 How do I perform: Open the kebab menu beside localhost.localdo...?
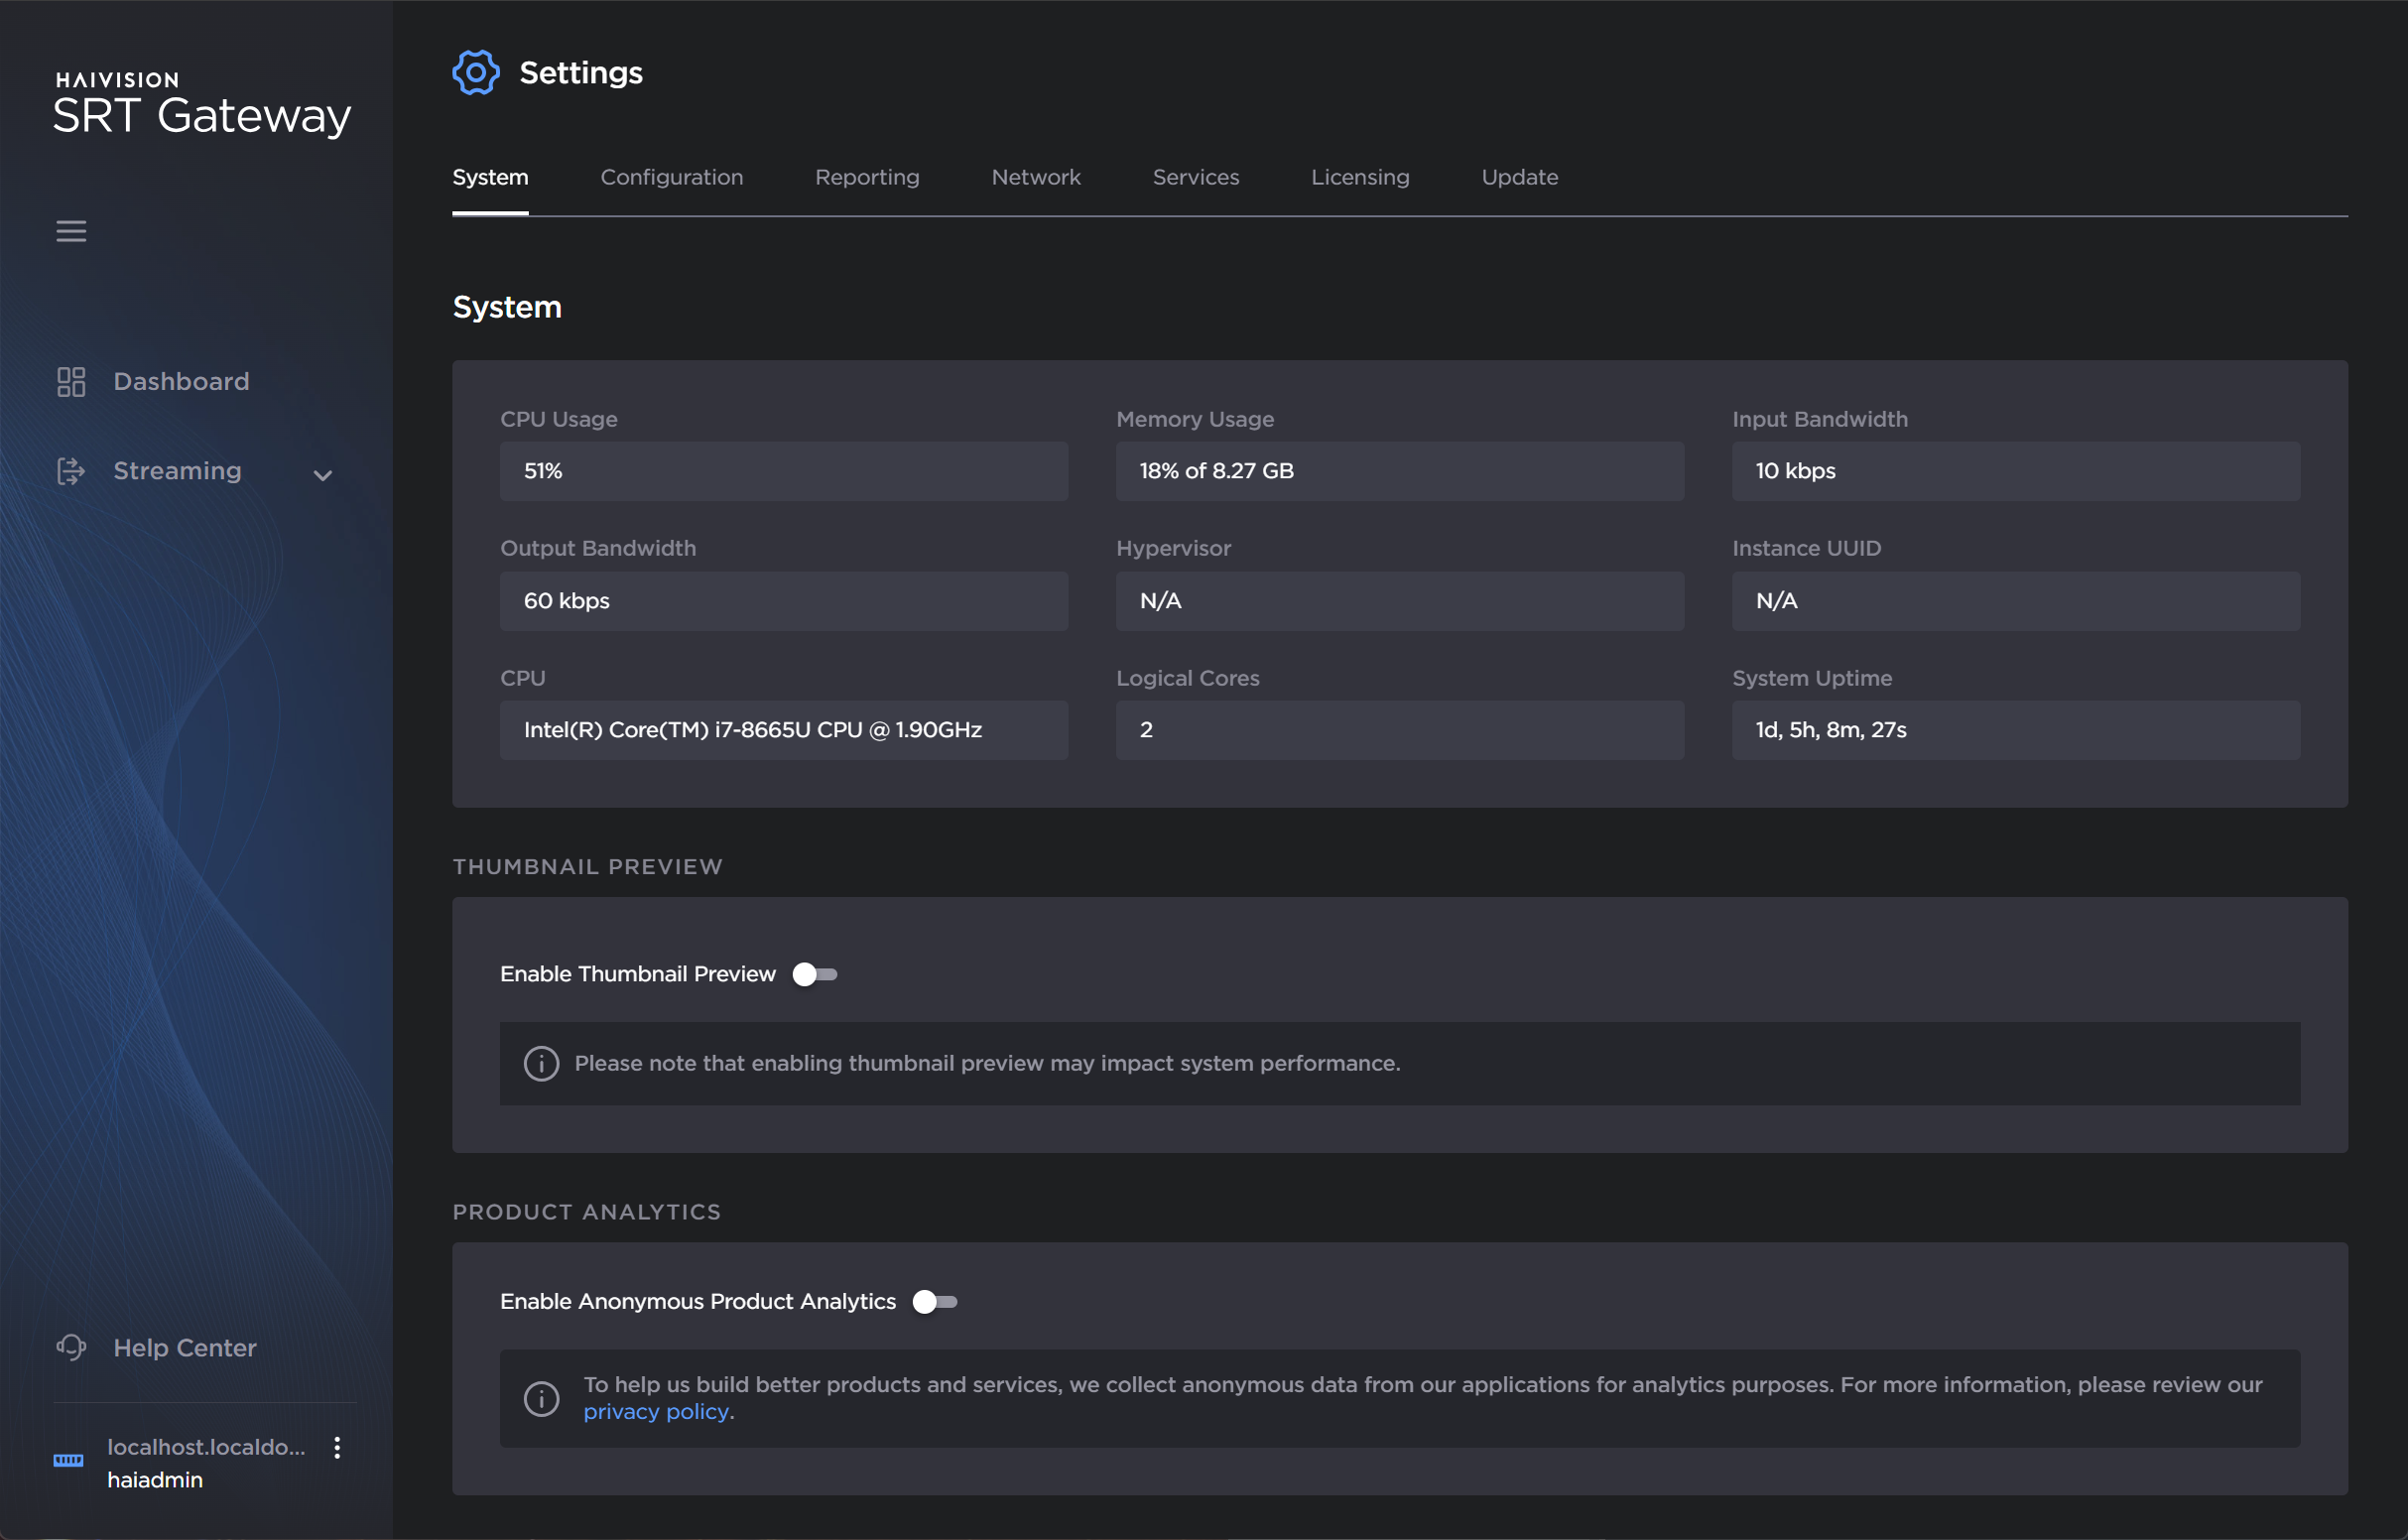(x=337, y=1446)
